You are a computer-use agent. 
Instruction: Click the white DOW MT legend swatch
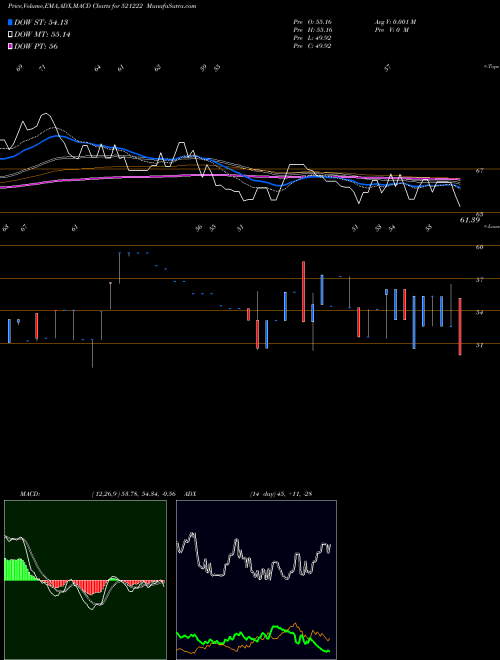[10, 35]
